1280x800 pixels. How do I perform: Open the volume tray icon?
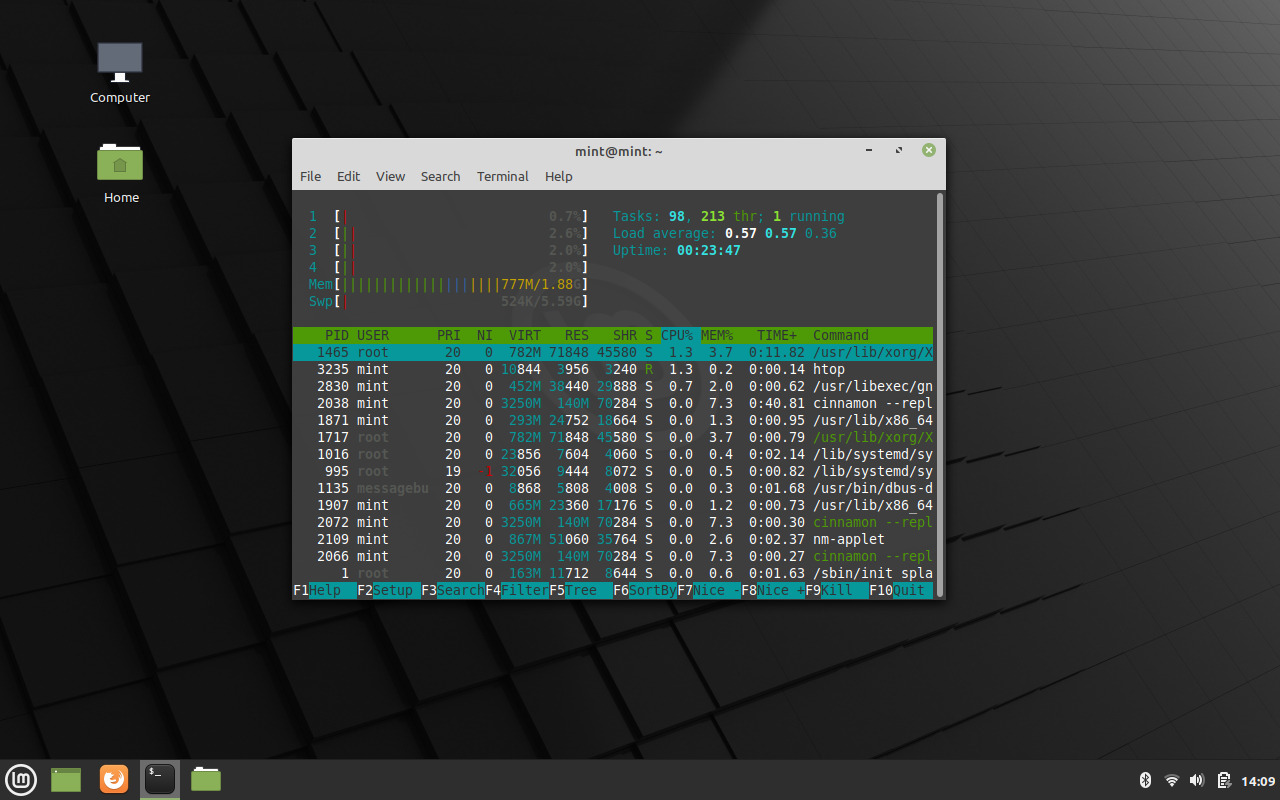tap(1197, 780)
